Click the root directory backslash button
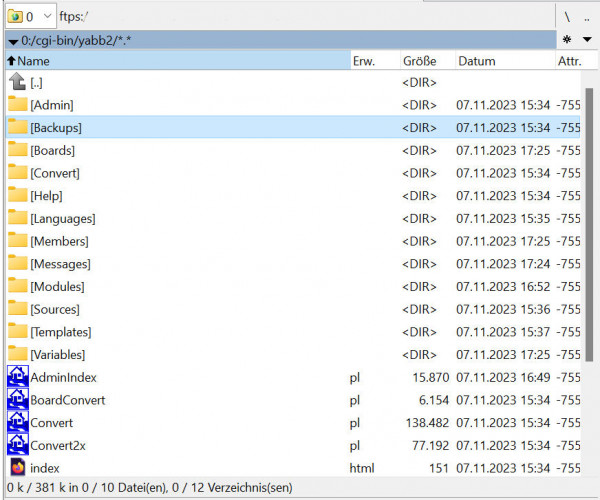Screen dimensions: 600x500 click(x=567, y=17)
